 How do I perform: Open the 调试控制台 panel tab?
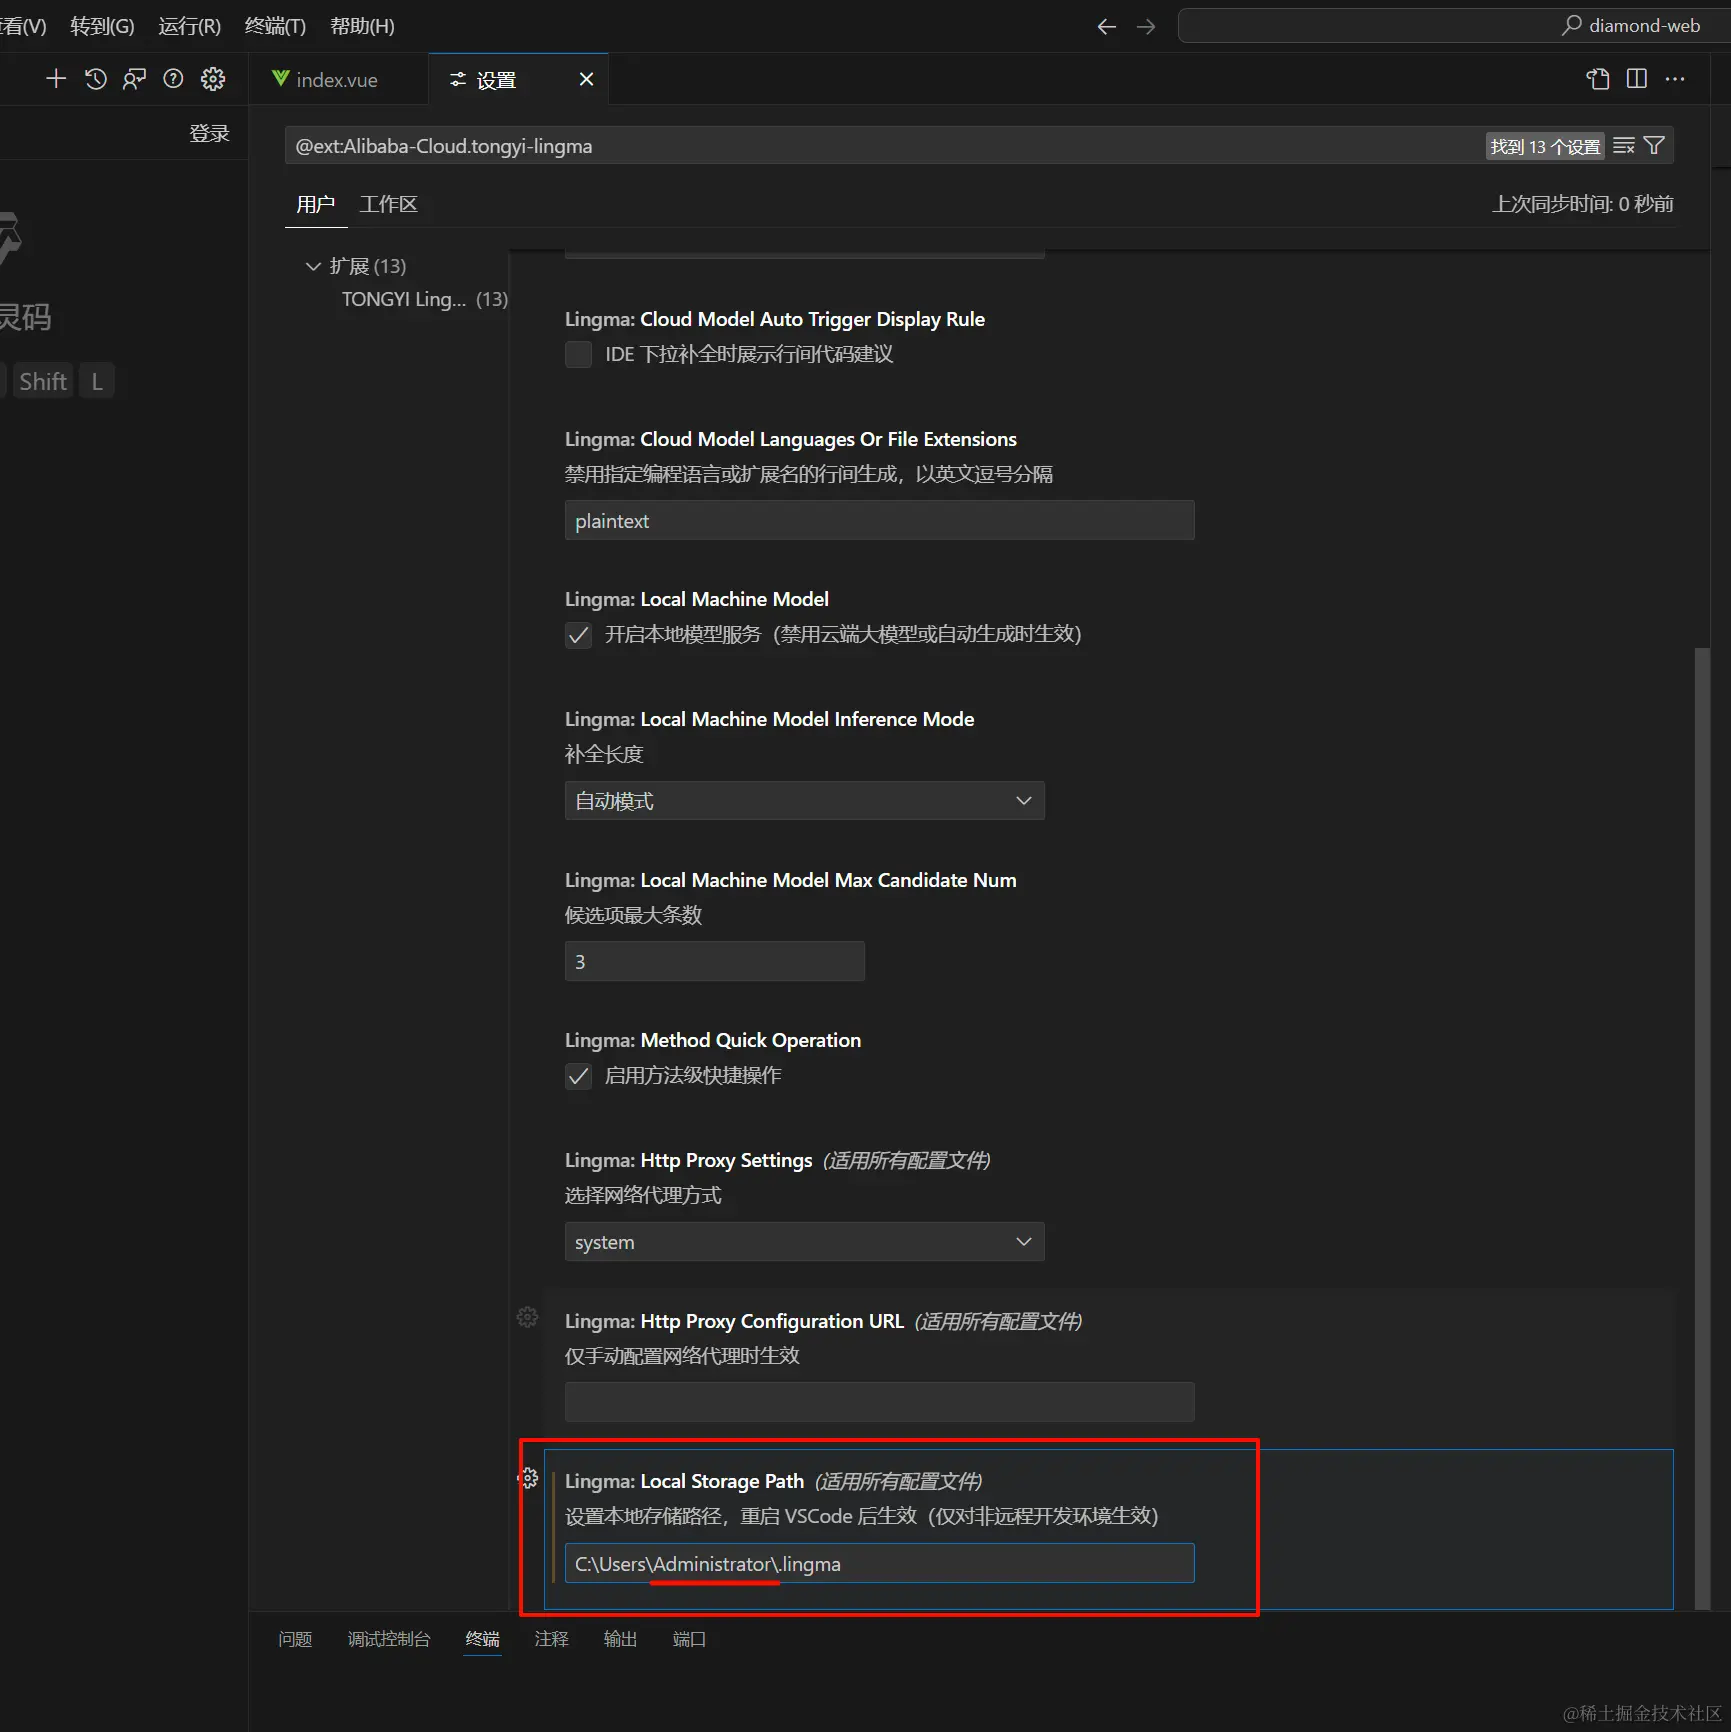coord(389,1639)
